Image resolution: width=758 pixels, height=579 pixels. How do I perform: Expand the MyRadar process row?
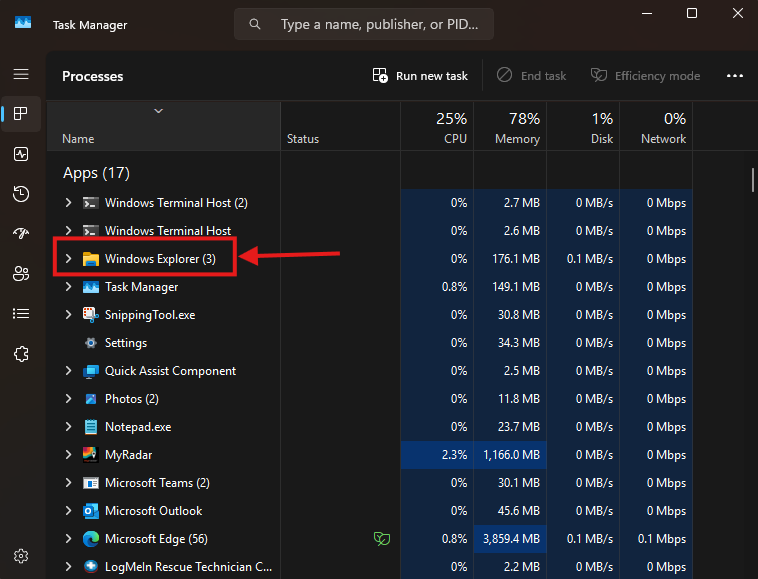[x=68, y=455]
